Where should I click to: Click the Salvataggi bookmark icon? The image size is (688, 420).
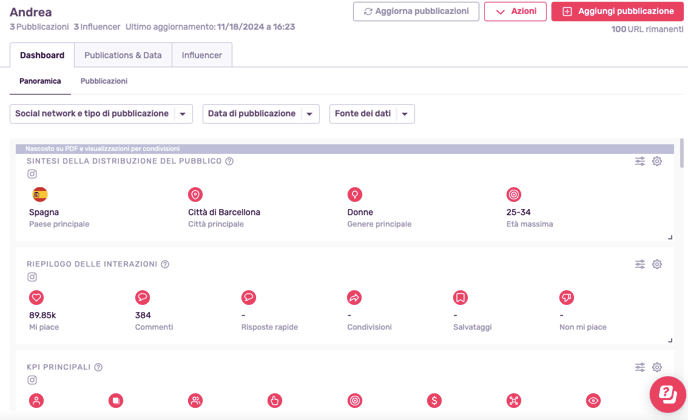[460, 298]
